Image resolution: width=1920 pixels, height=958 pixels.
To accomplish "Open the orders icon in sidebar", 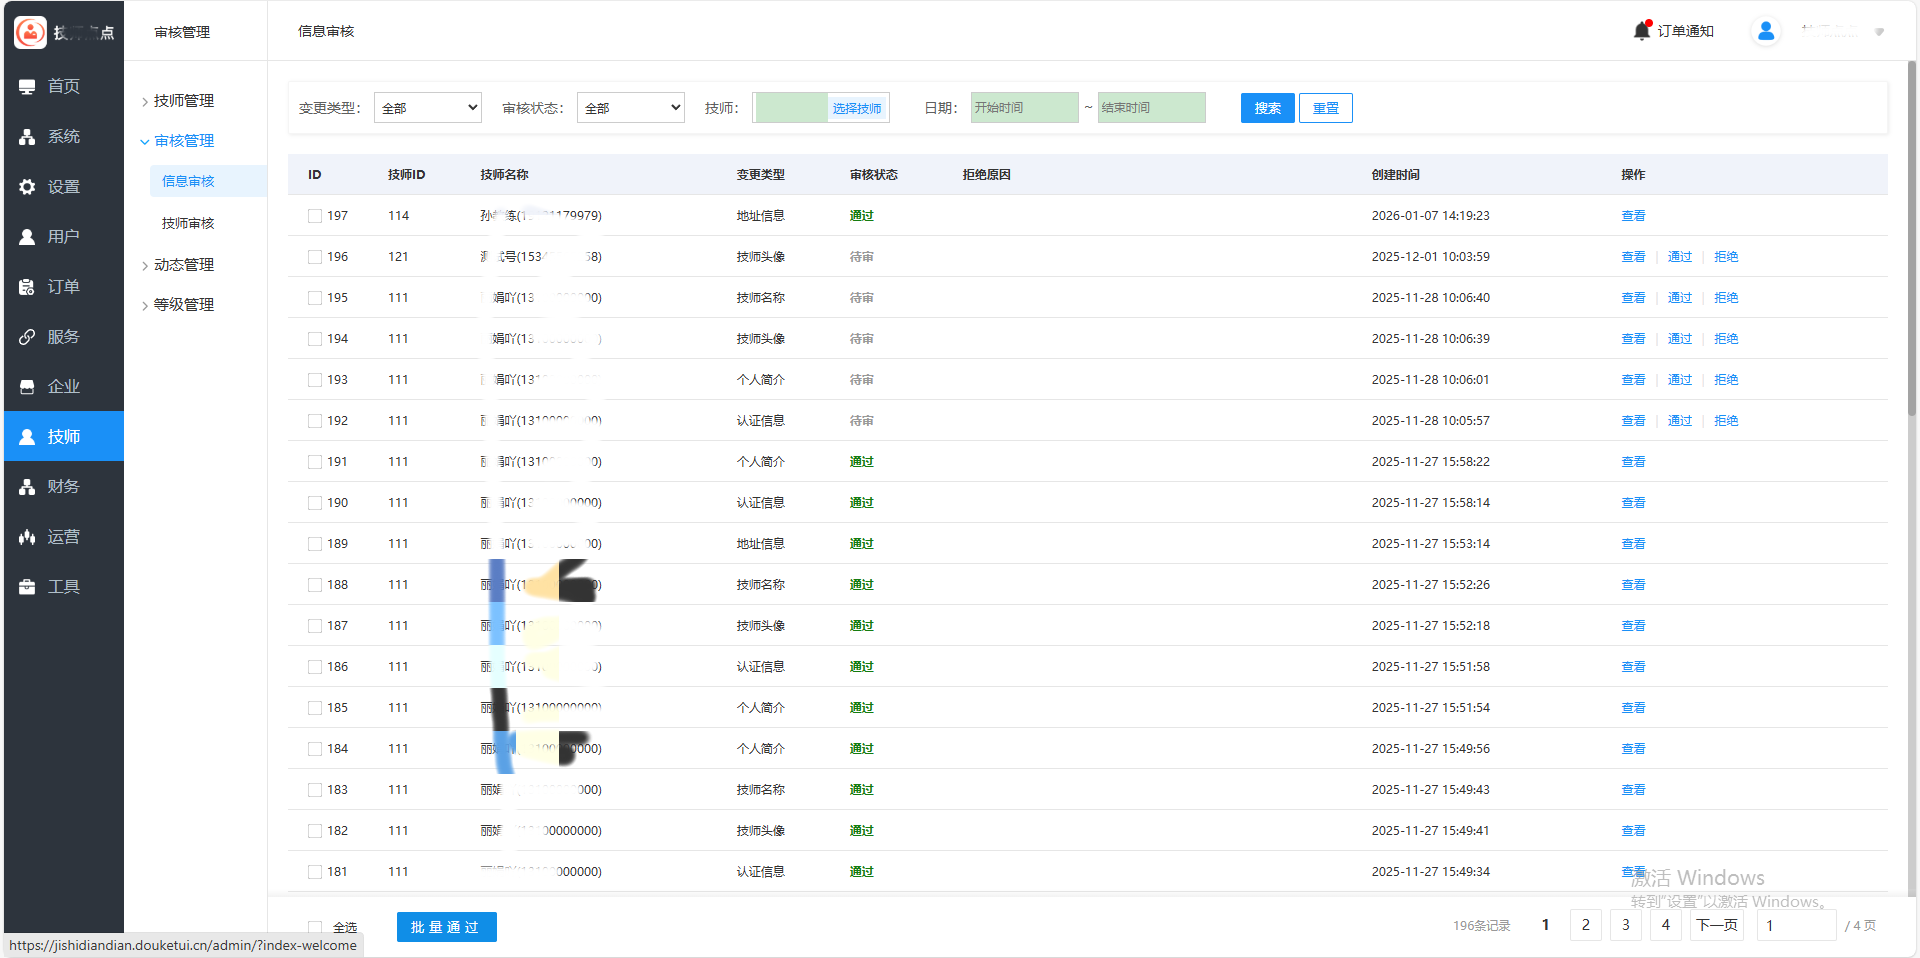I will point(27,287).
